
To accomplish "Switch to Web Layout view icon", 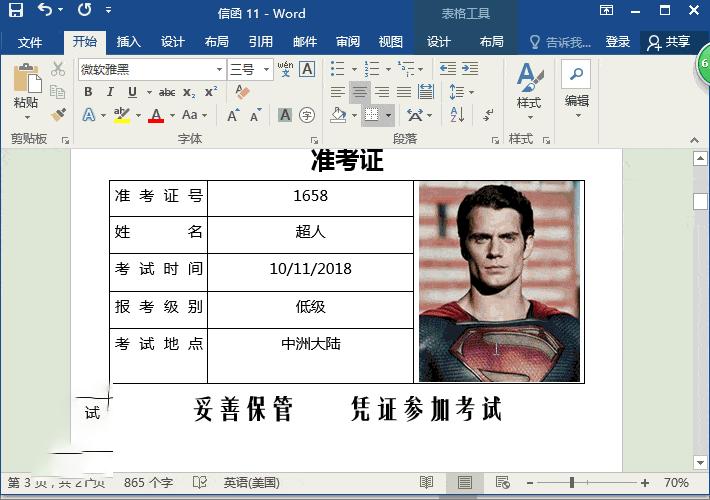I will pyautogui.click(x=502, y=482).
